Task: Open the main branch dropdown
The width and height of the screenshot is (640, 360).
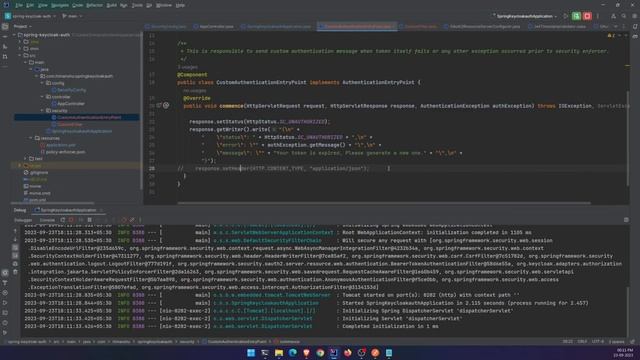Action: click(72, 16)
